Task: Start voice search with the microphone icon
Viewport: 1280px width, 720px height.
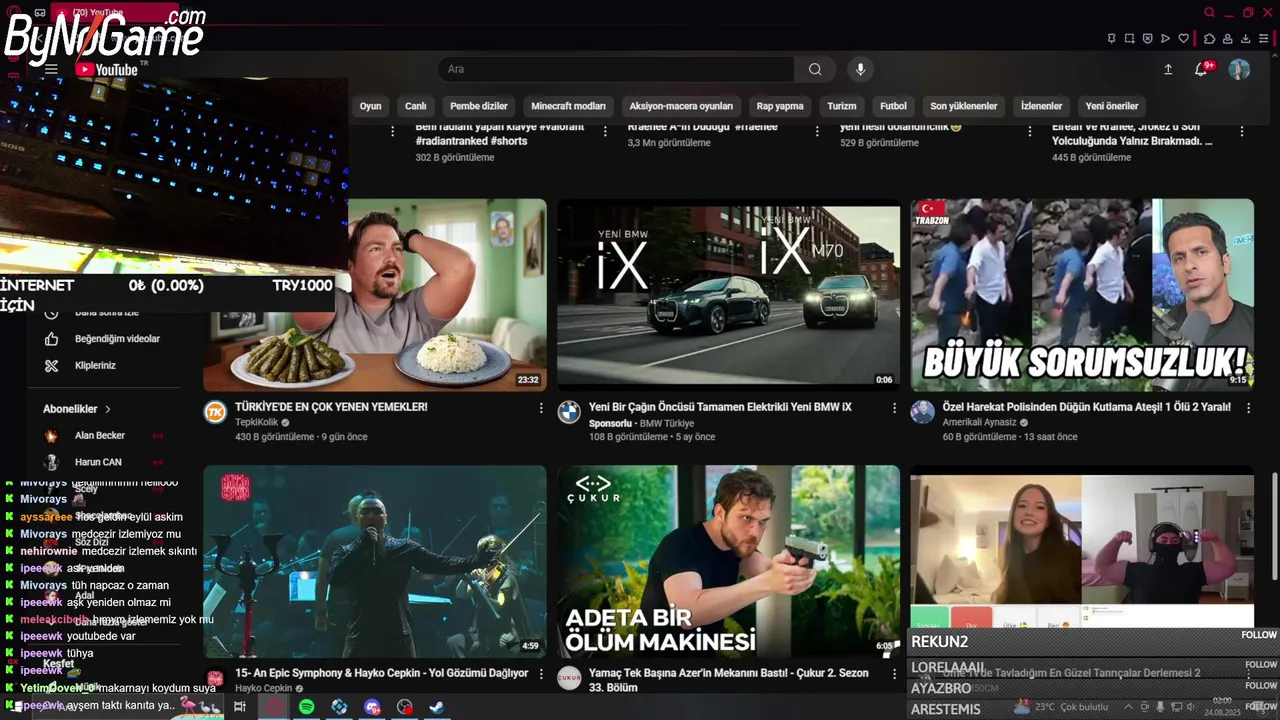Action: point(860,69)
